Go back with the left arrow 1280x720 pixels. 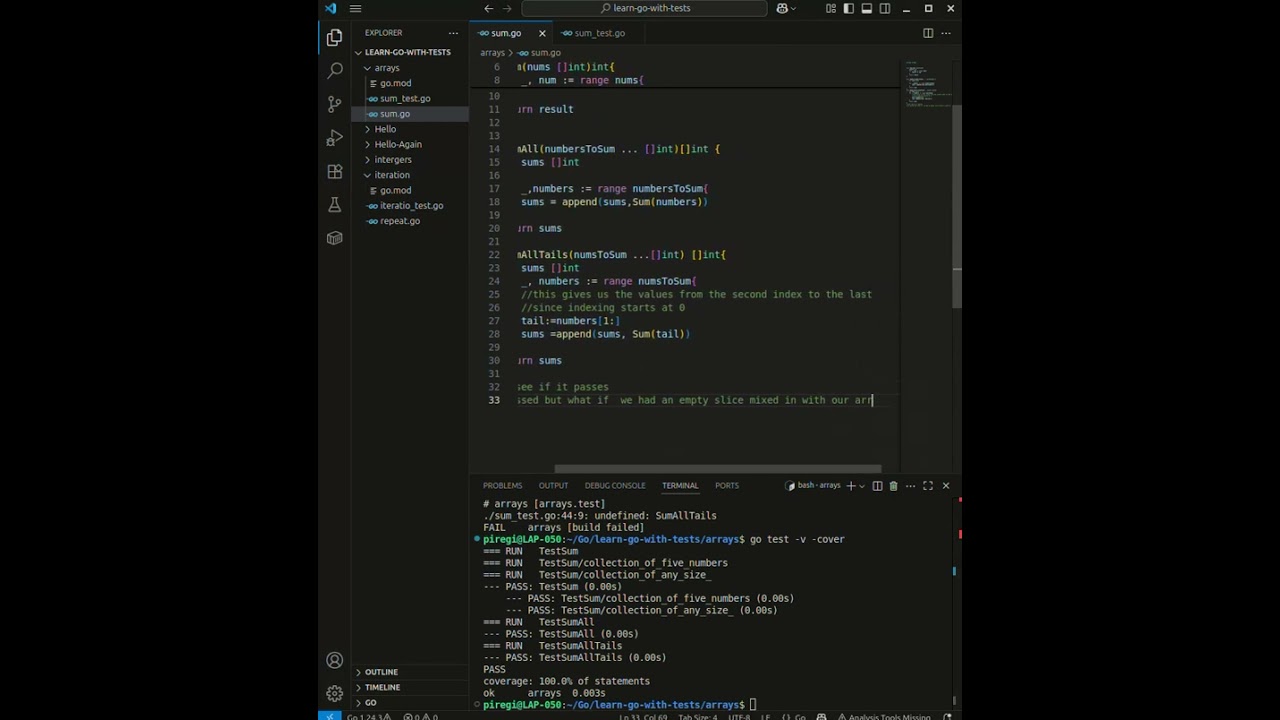488,8
